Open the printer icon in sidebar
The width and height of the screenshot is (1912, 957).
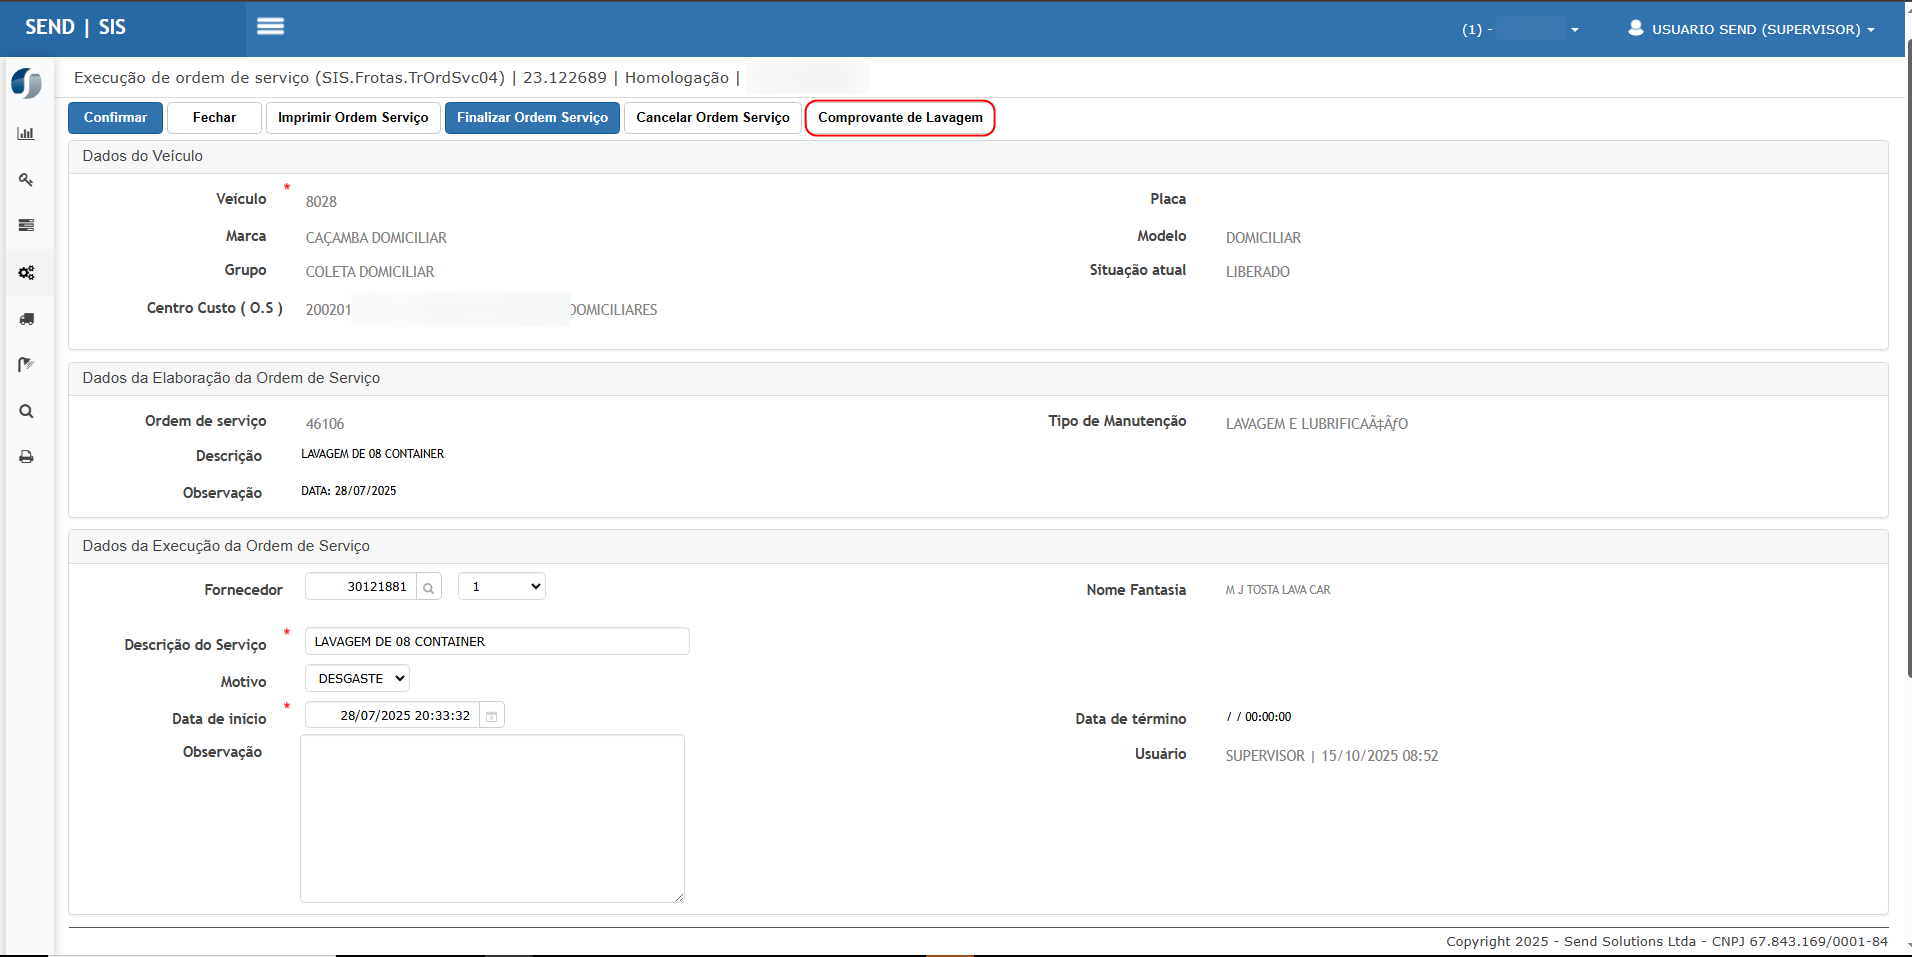[x=26, y=457]
